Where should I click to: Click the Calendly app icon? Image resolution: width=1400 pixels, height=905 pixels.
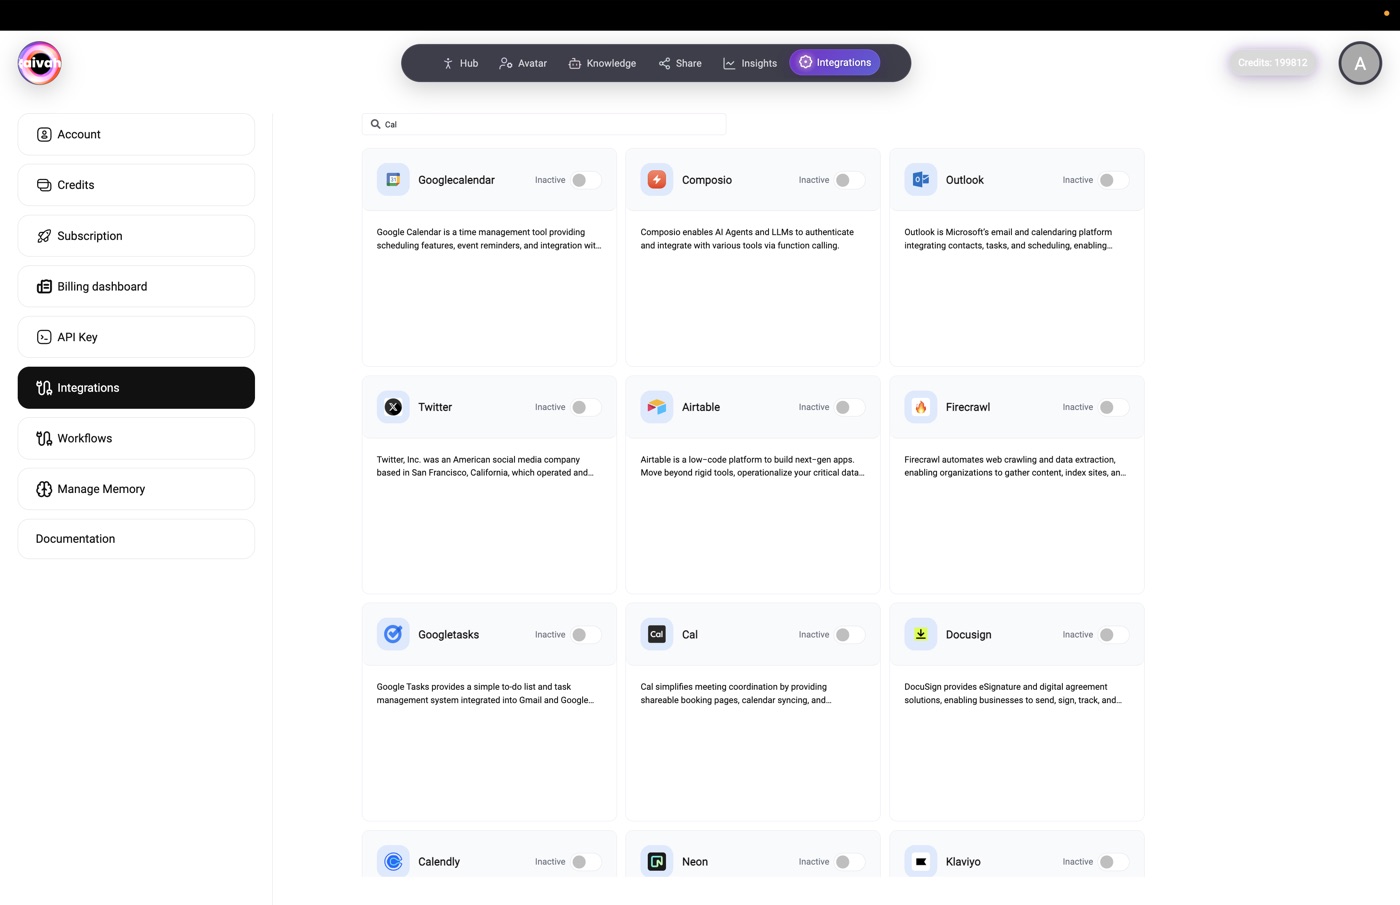coord(393,861)
